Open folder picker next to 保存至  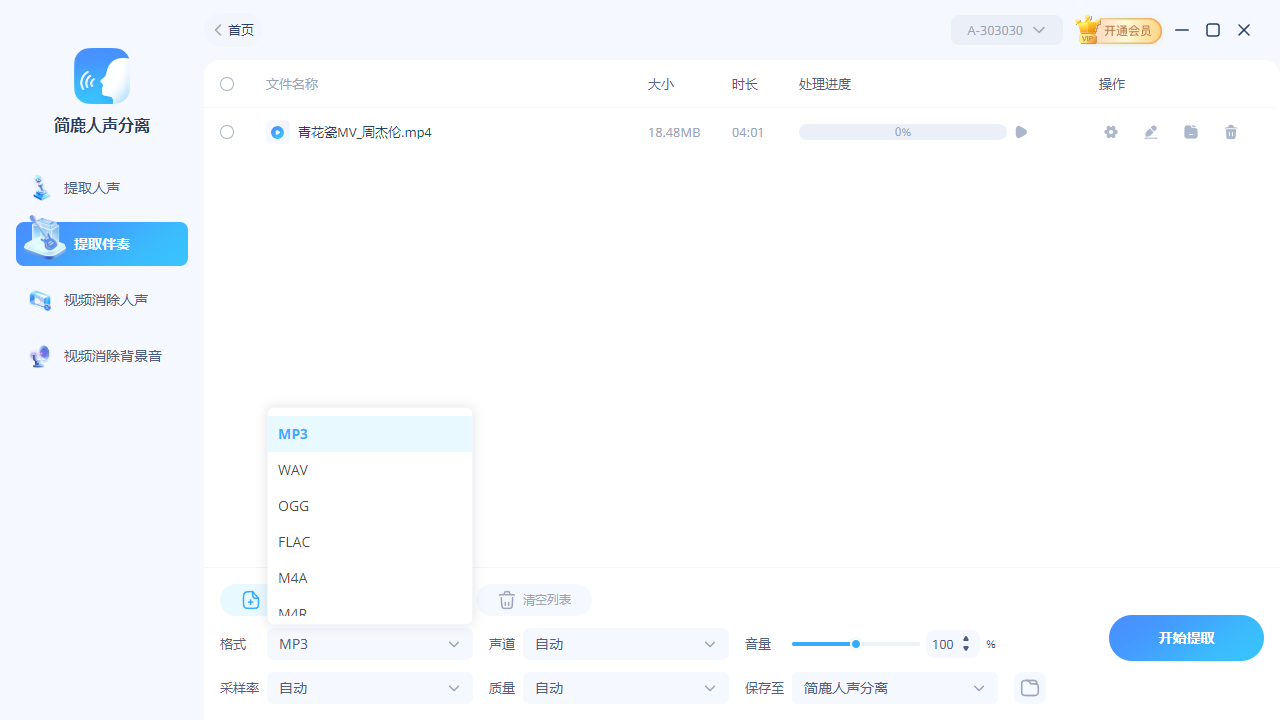(x=1029, y=687)
